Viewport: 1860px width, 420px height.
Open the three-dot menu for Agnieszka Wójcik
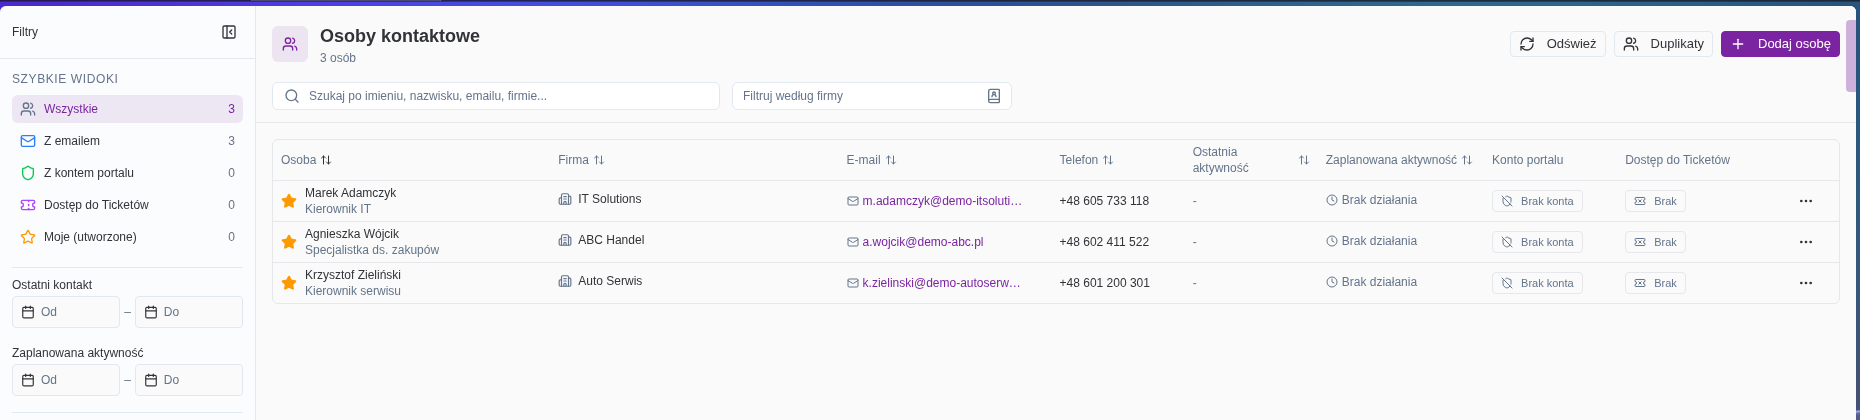(x=1806, y=242)
